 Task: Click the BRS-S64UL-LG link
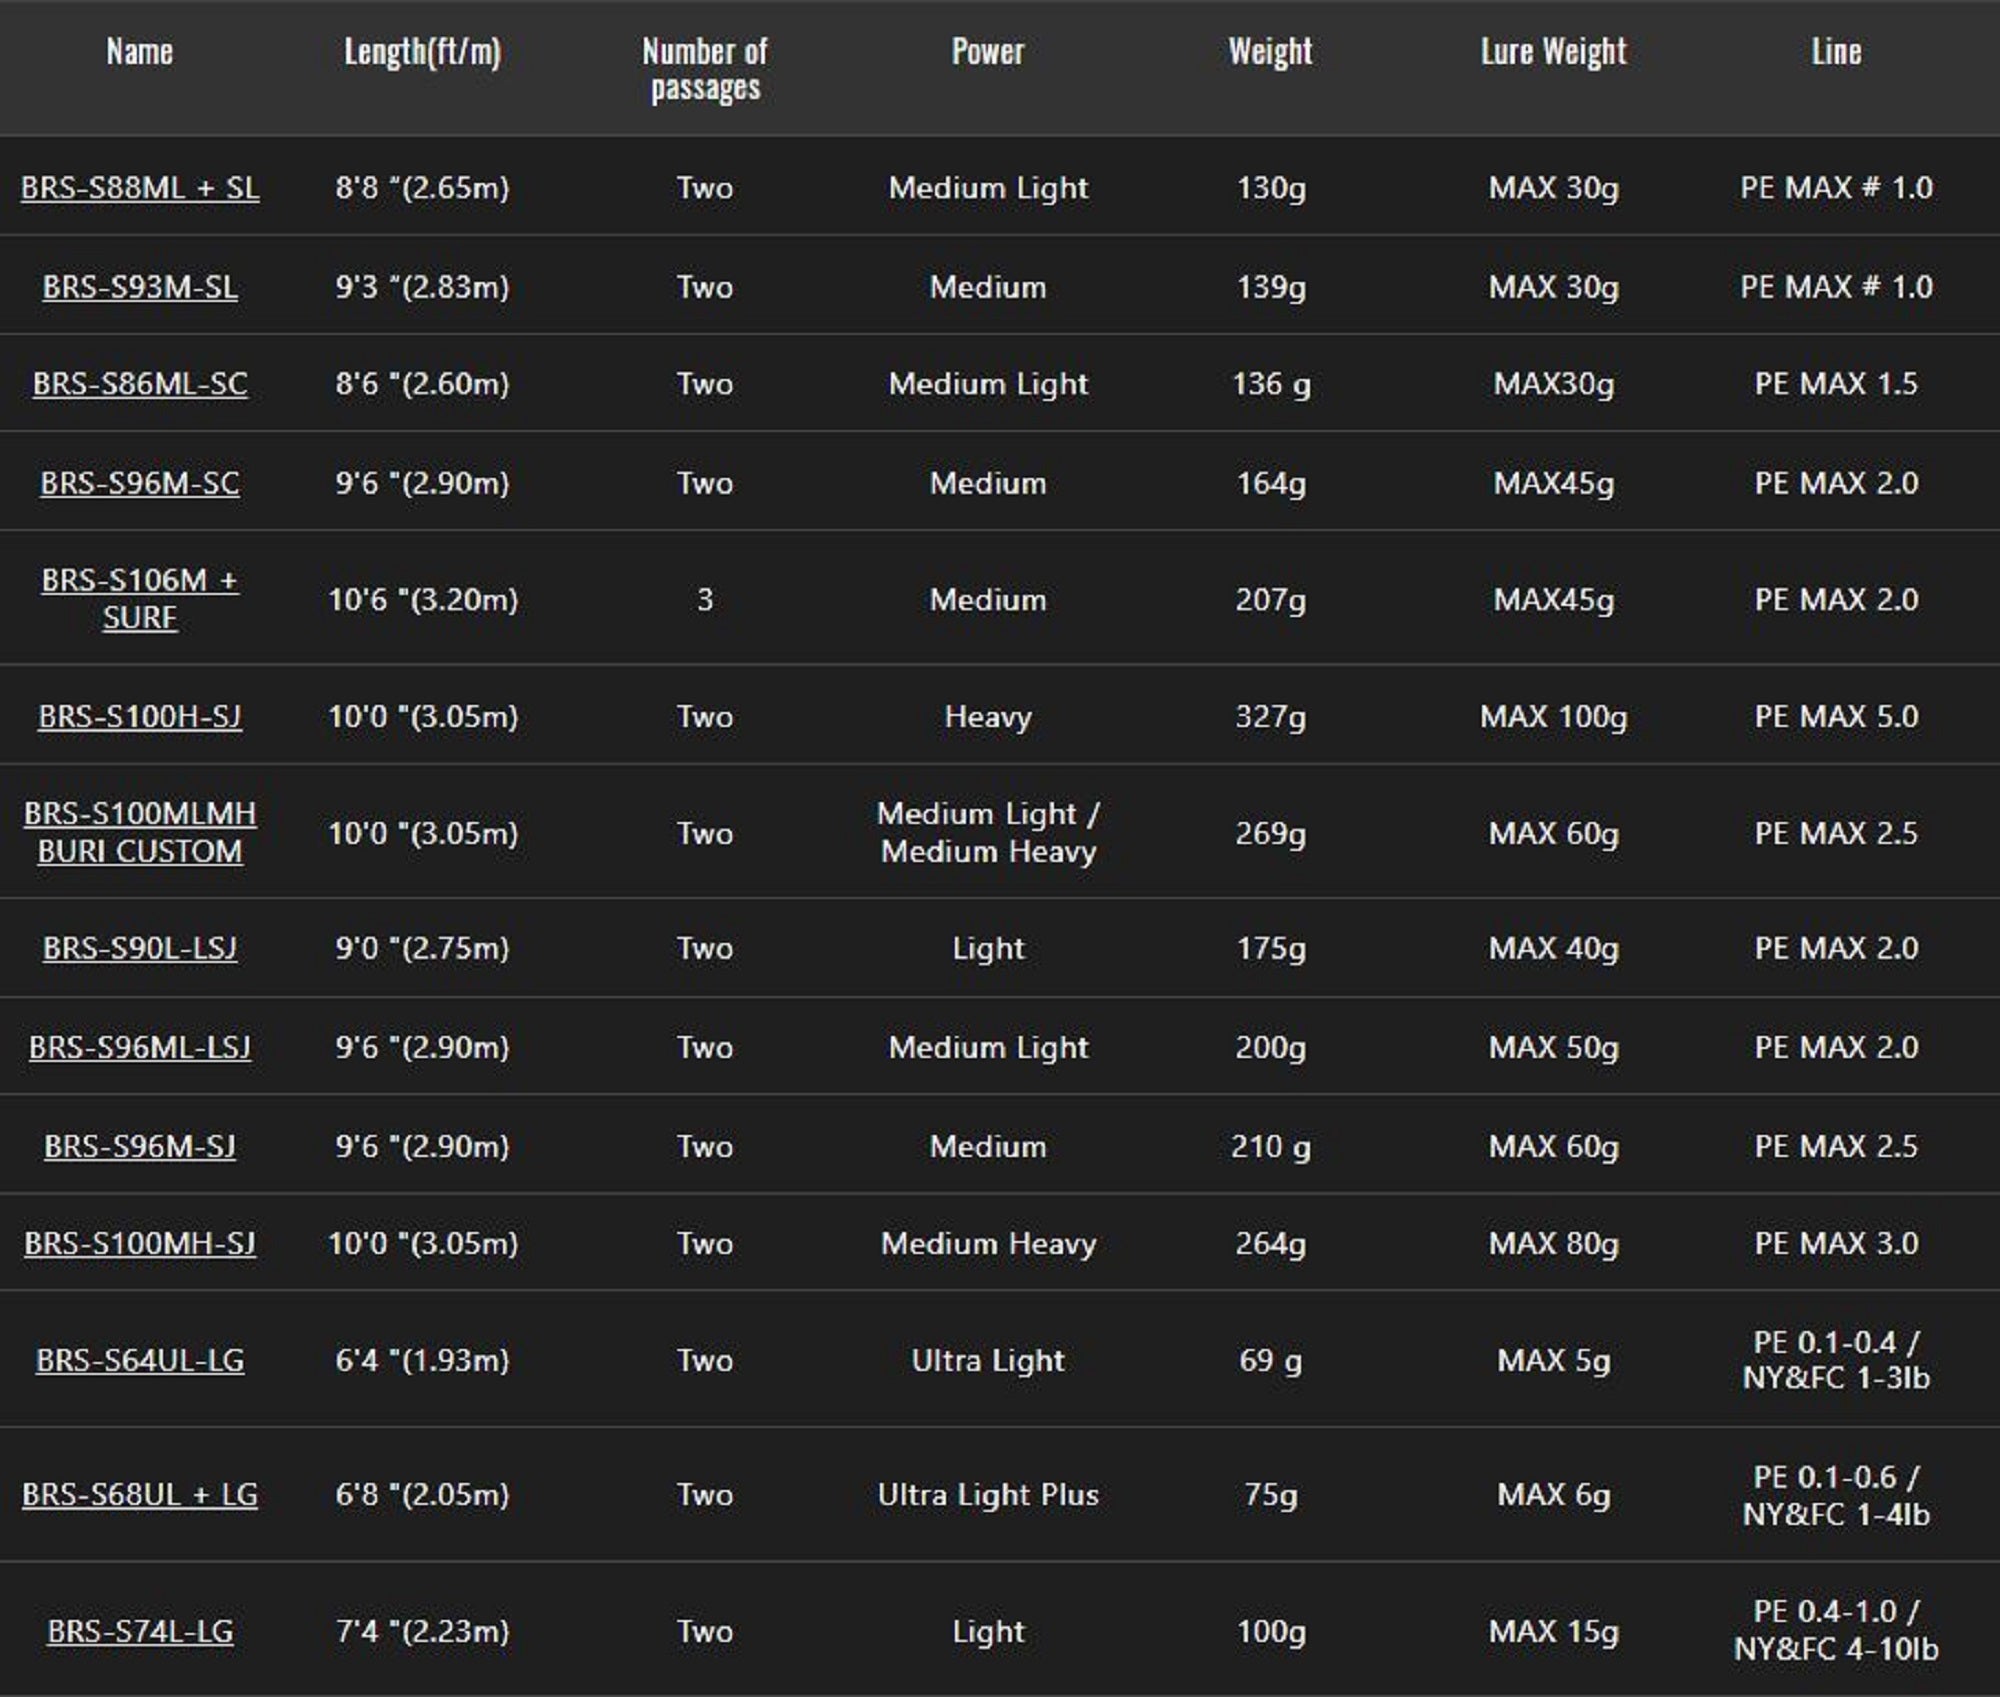140,1360
